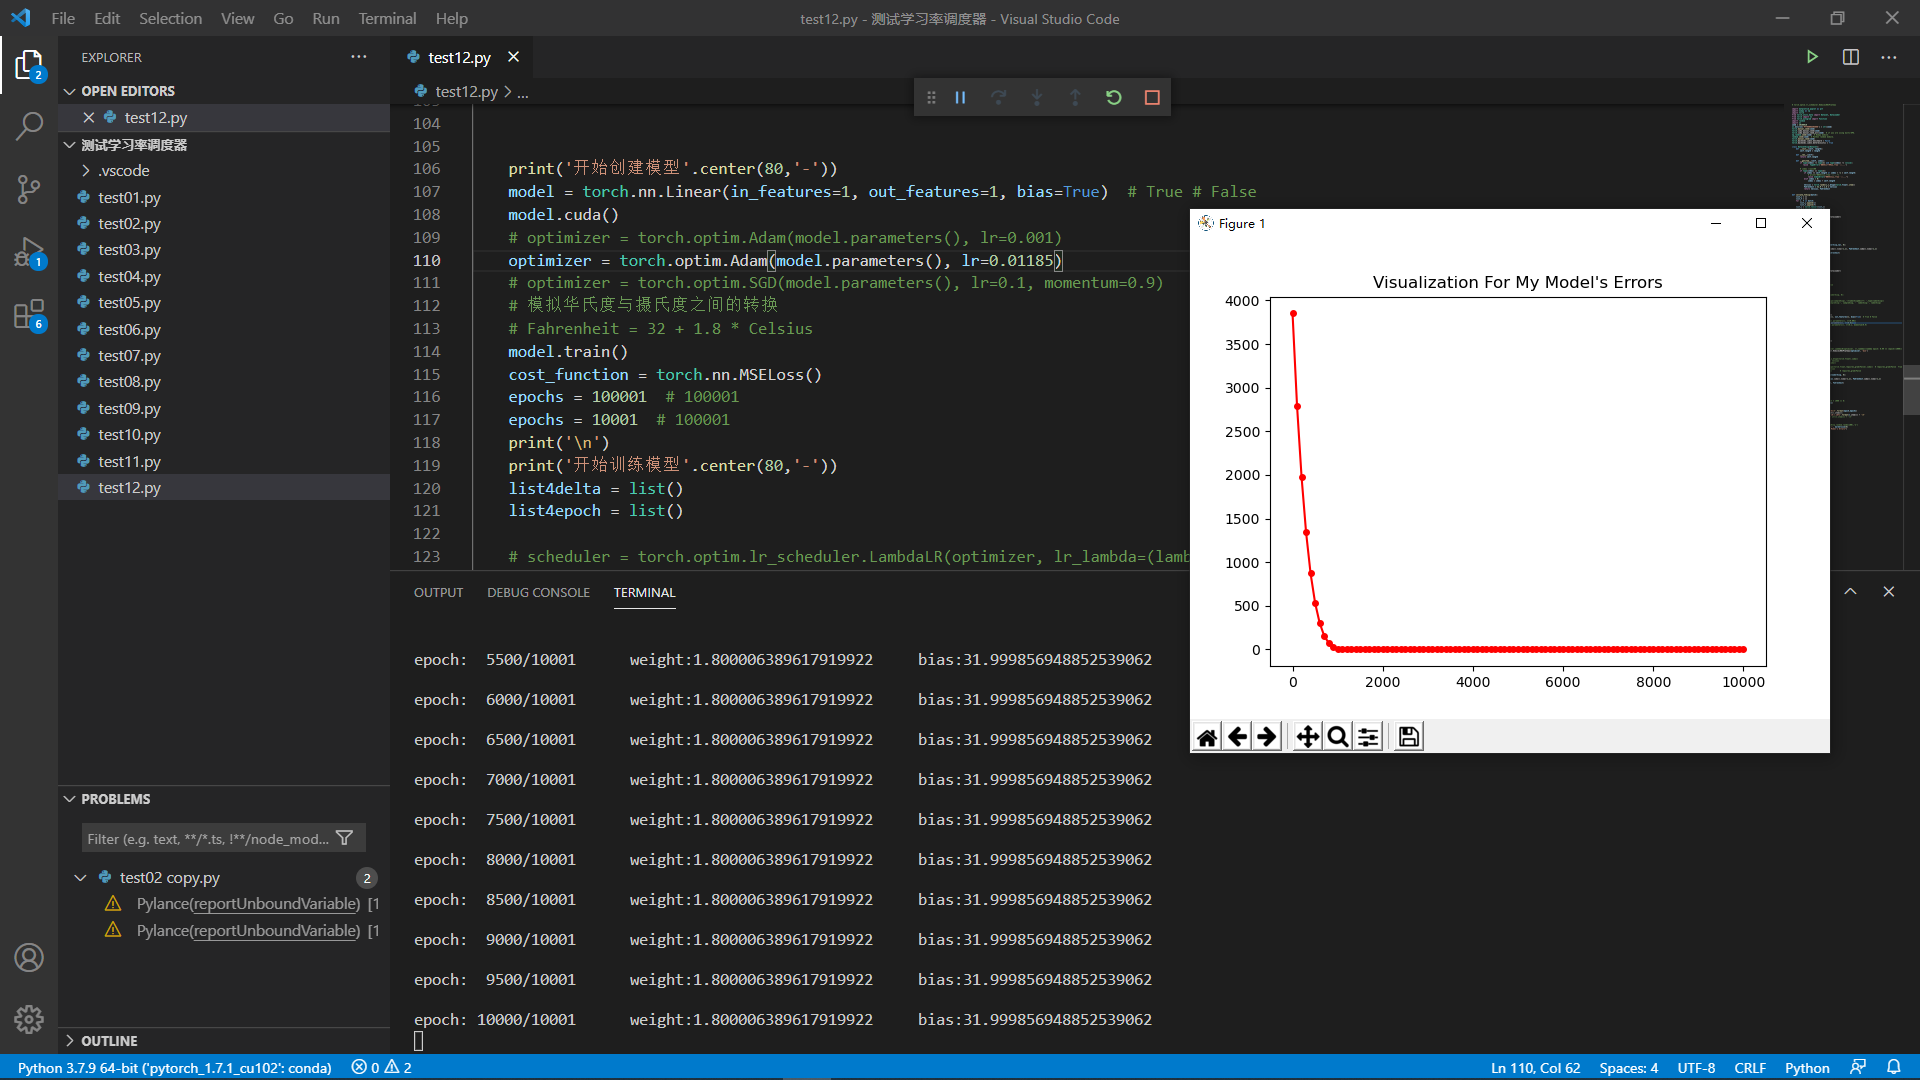Change language mode via Python indicator
The height and width of the screenshot is (1080, 1920).
1807,1067
